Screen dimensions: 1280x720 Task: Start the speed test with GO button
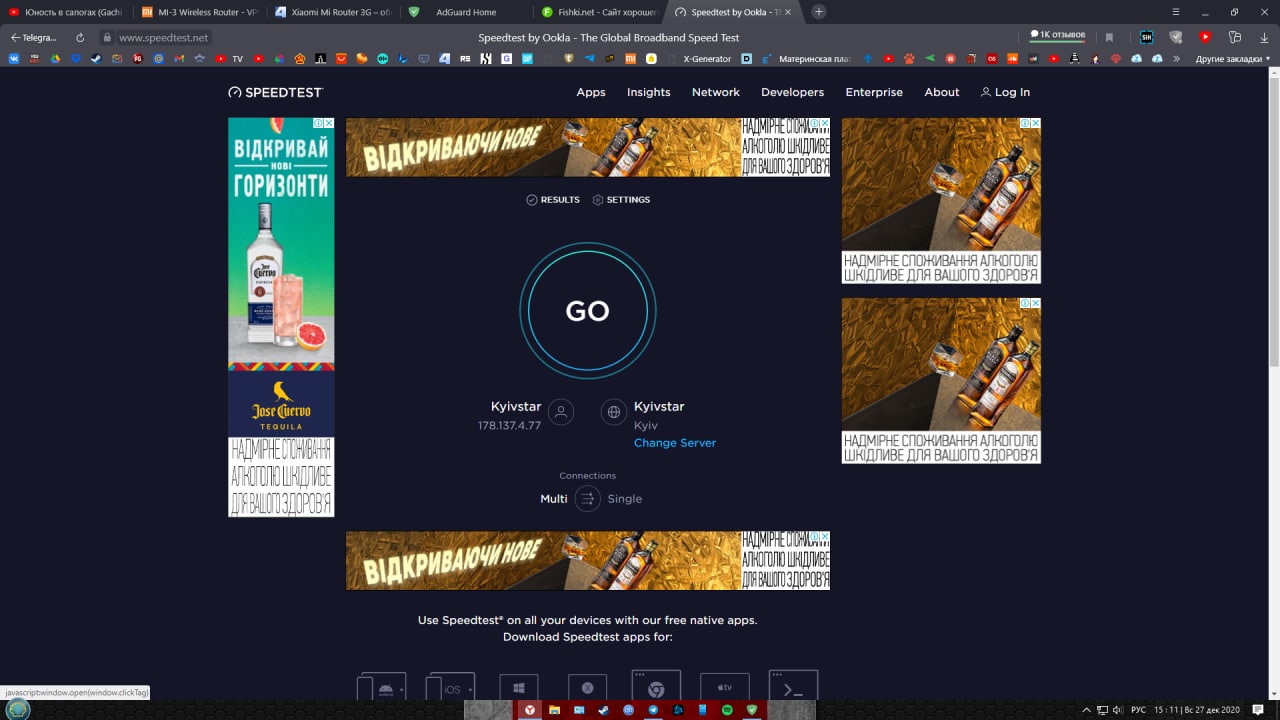pyautogui.click(x=587, y=311)
